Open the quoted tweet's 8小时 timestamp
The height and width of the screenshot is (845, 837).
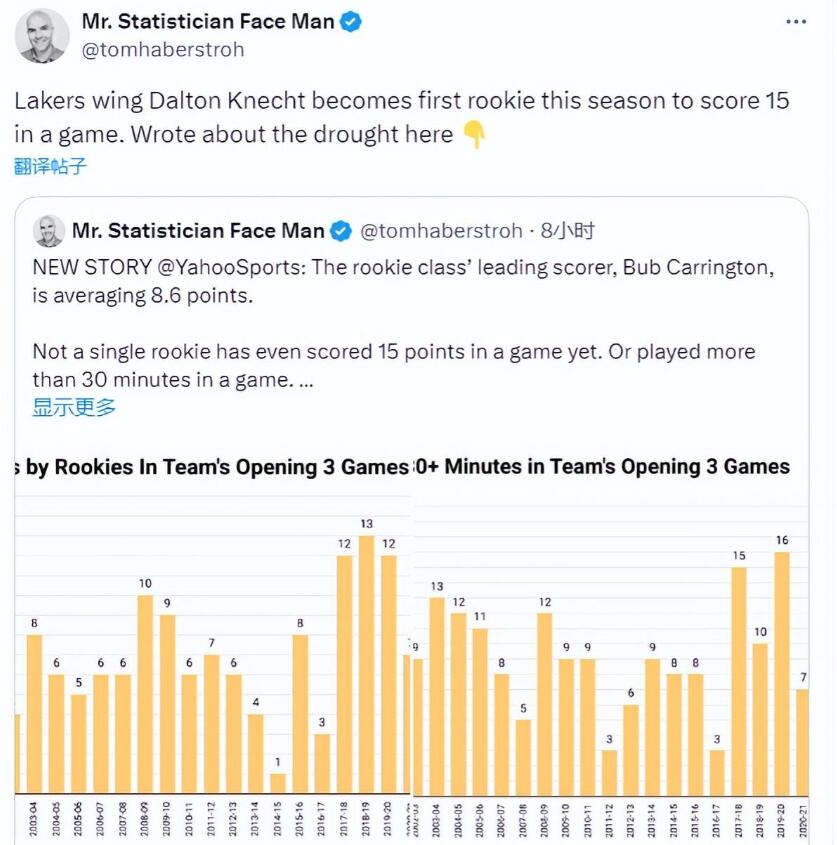coord(568,232)
